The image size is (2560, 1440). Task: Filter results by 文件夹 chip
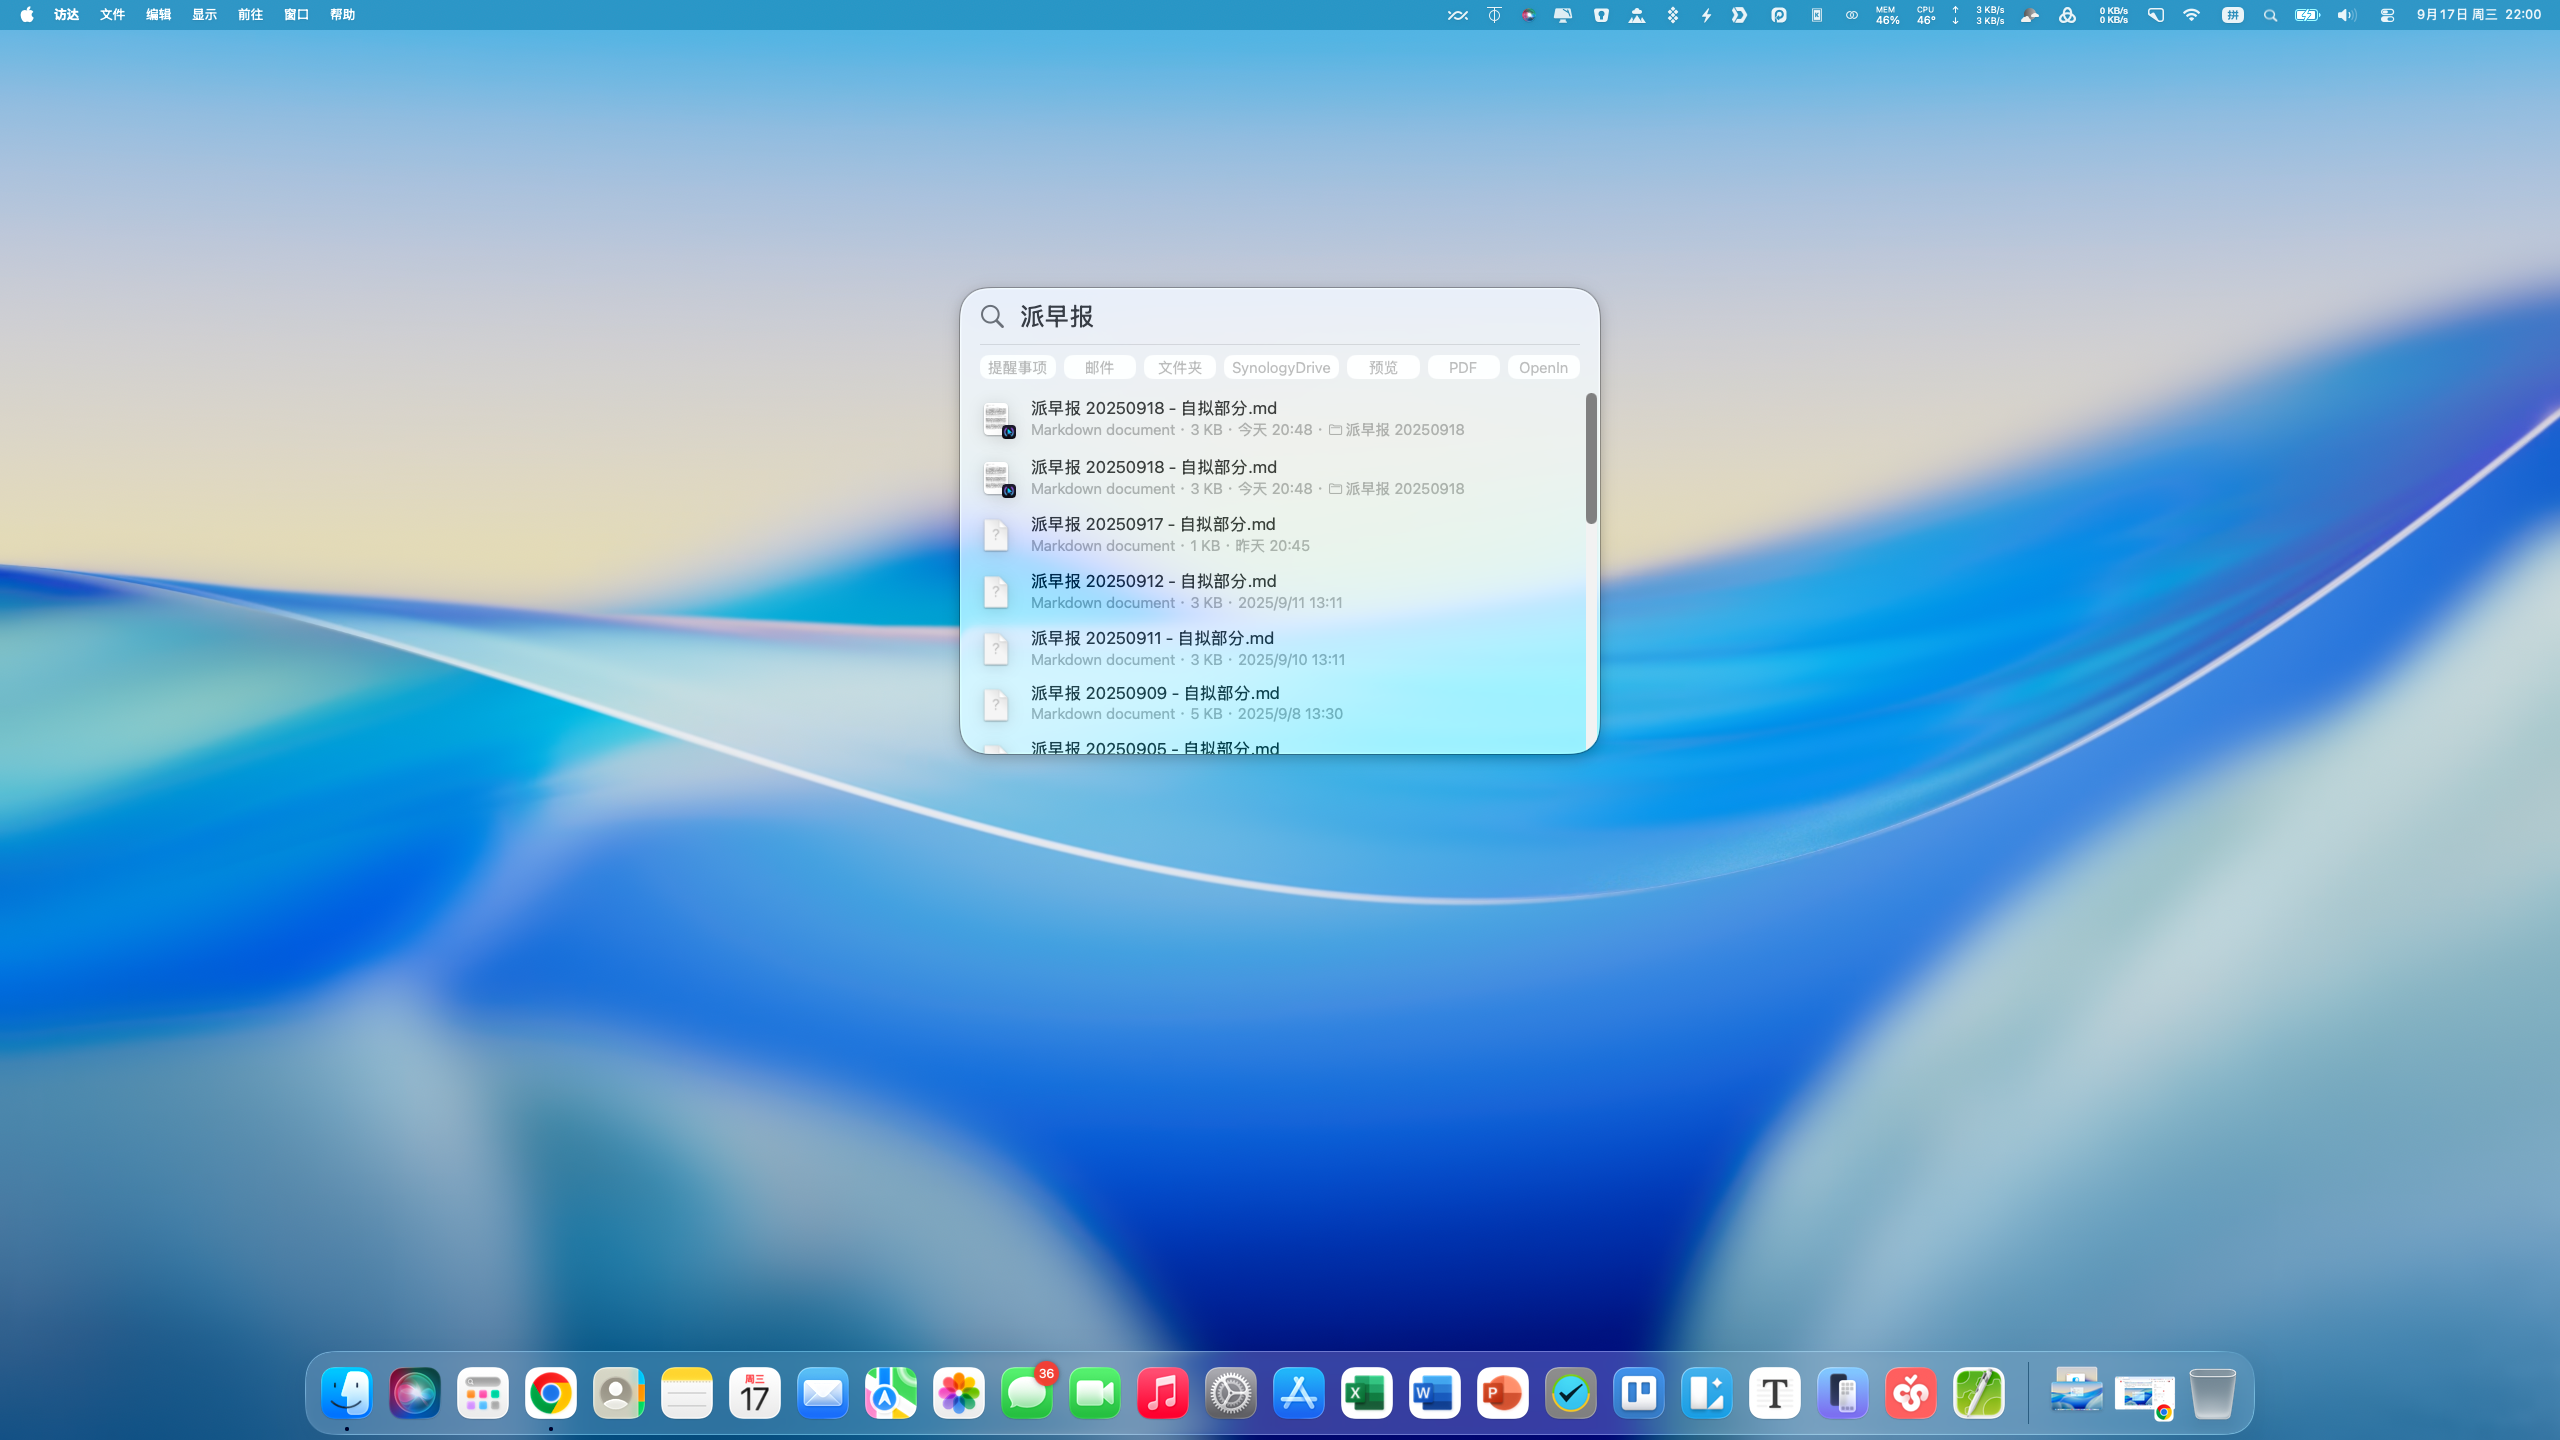[1179, 367]
